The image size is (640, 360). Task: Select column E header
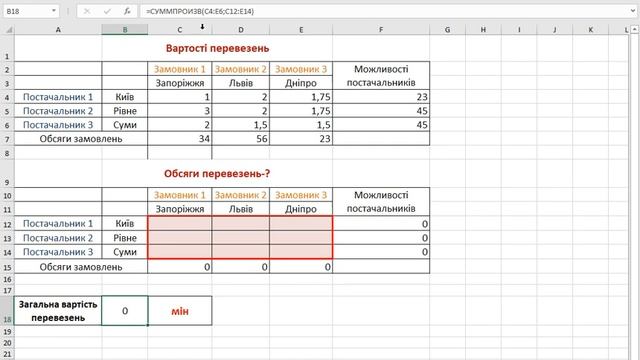coord(301,30)
